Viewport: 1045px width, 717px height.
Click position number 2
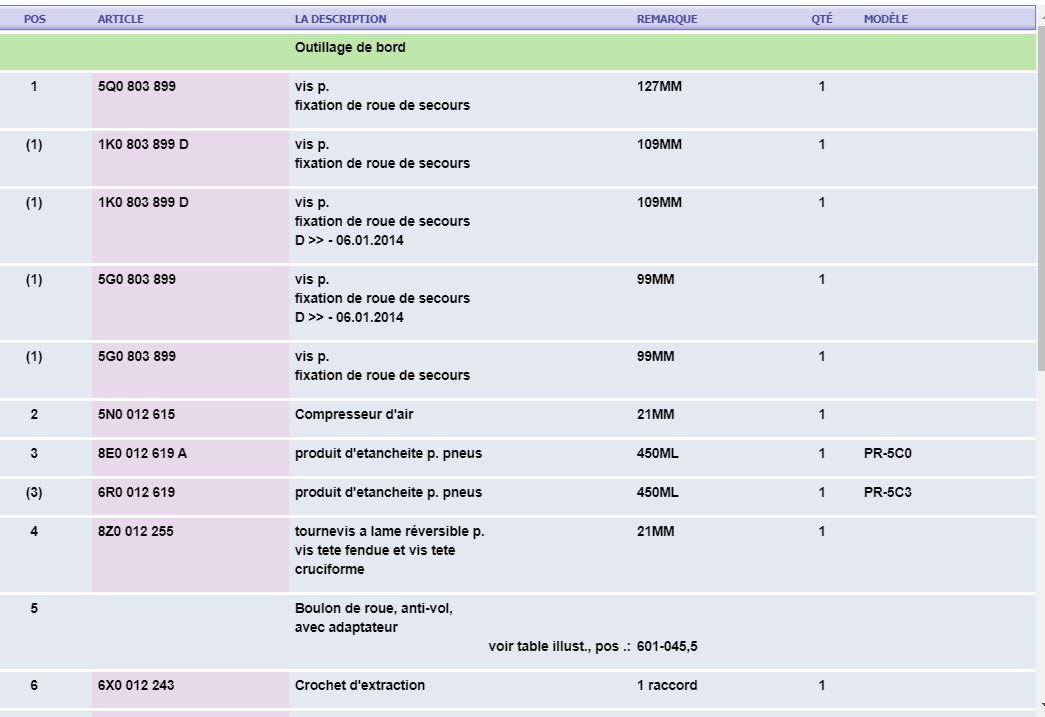click(x=34, y=414)
